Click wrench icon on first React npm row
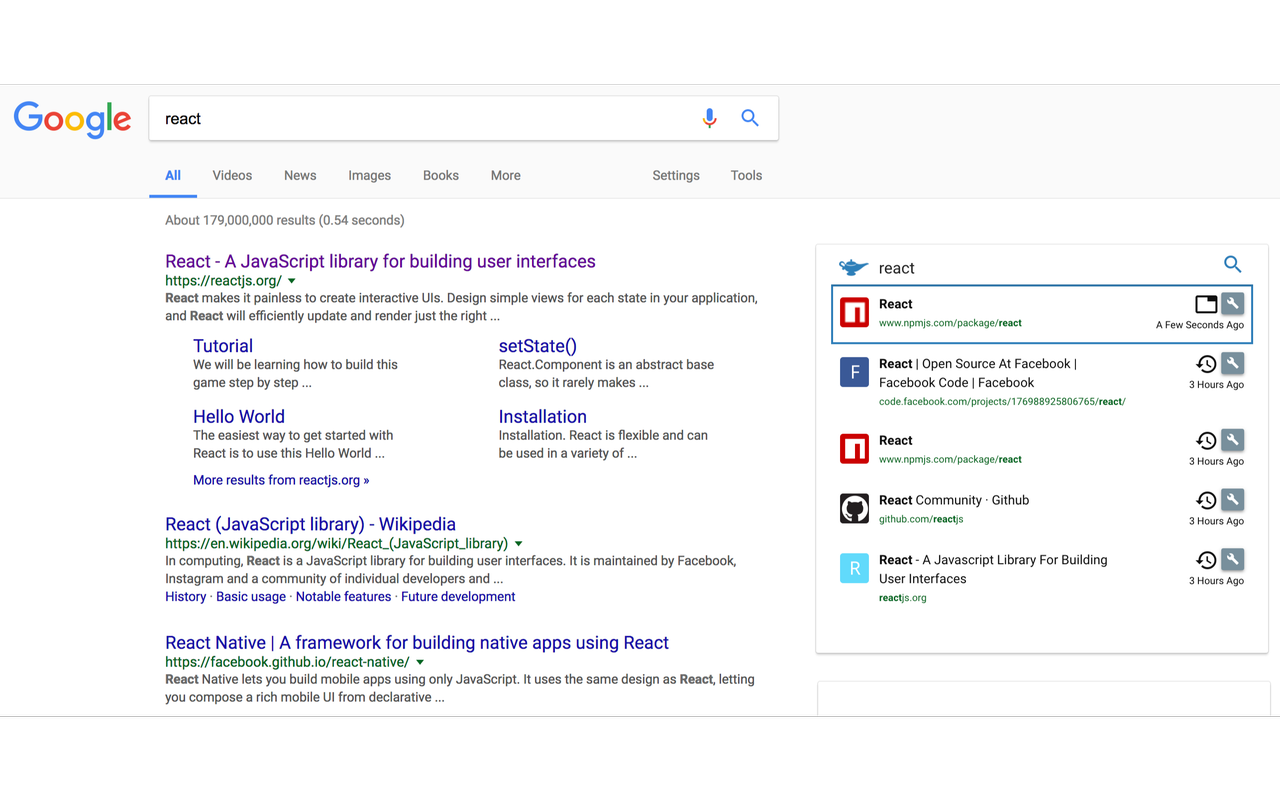Image resolution: width=1280 pixels, height=800 pixels. [x=1233, y=304]
